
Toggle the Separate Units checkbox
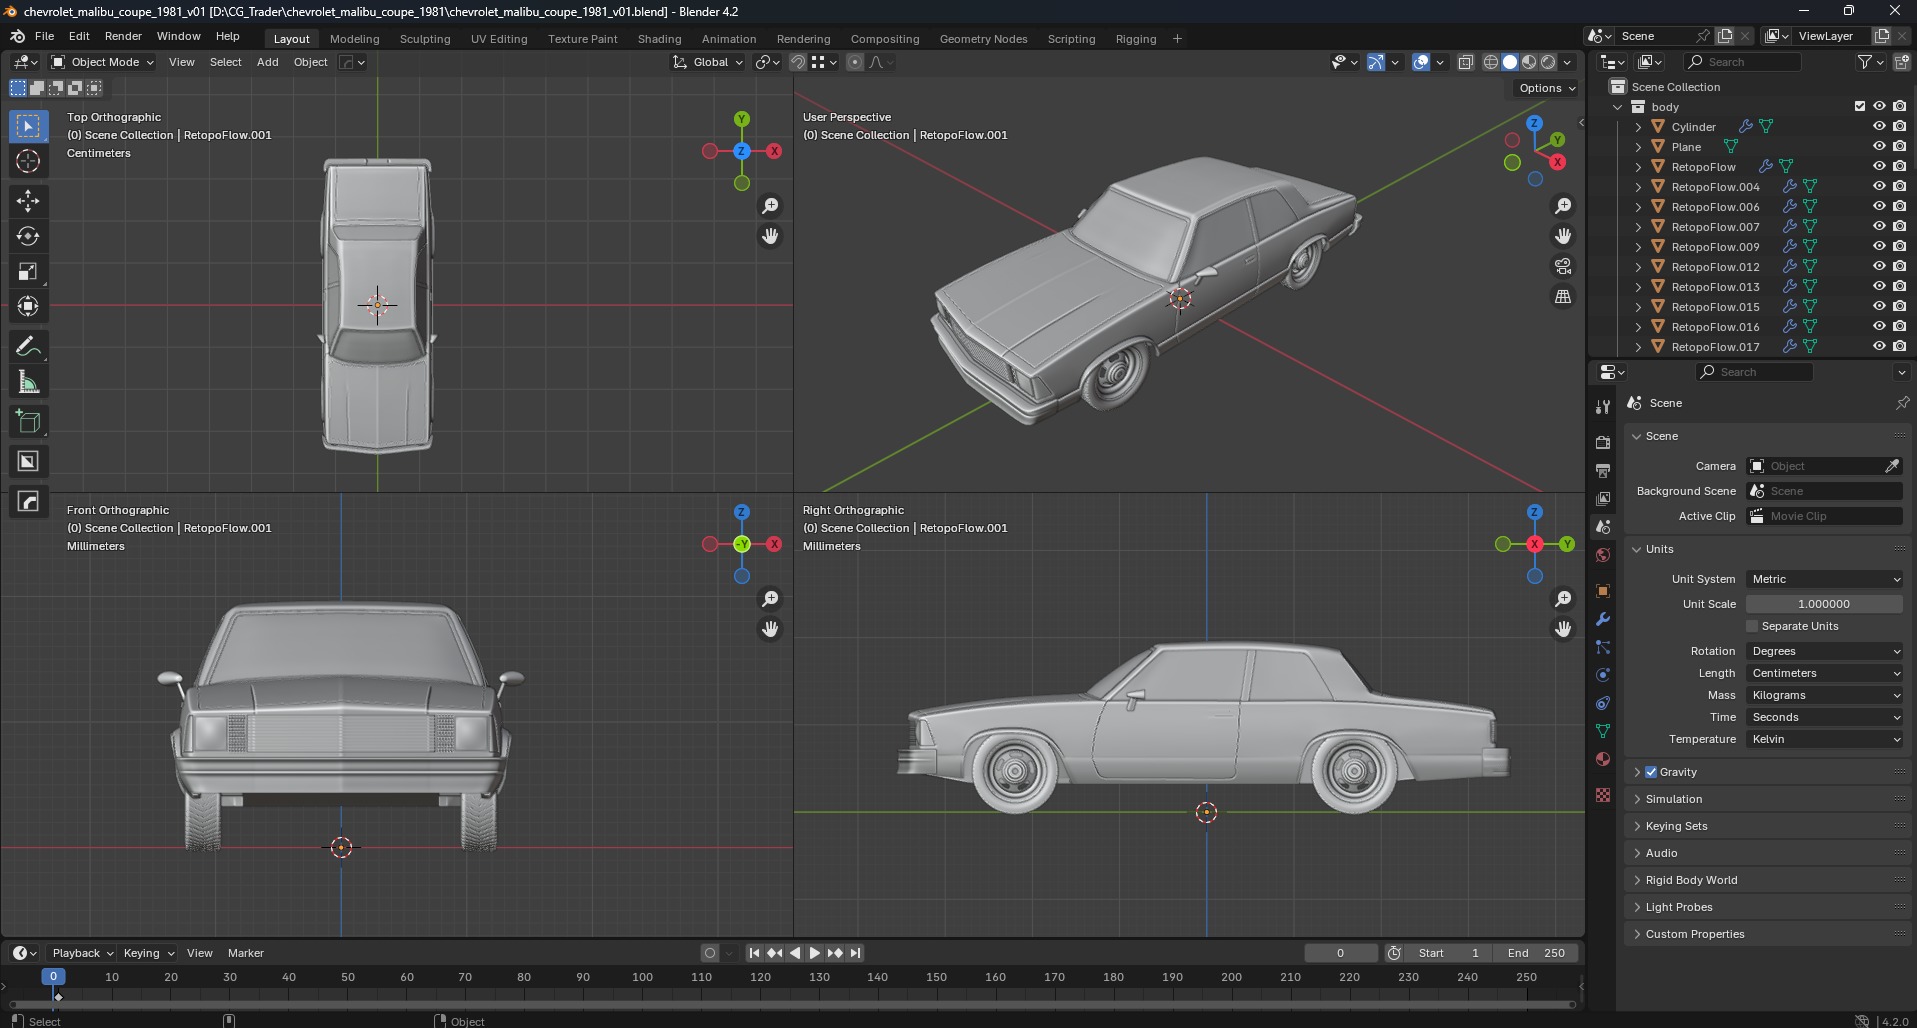(1752, 626)
